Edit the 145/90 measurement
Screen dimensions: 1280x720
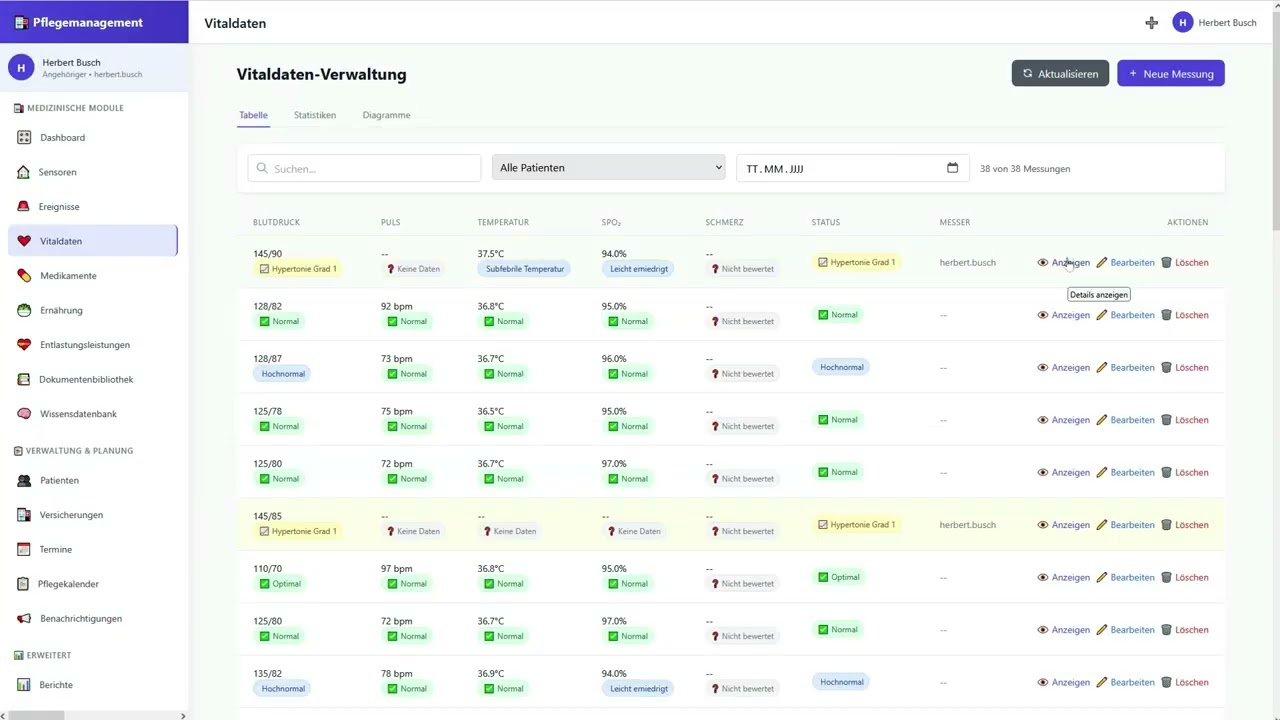pos(1125,263)
